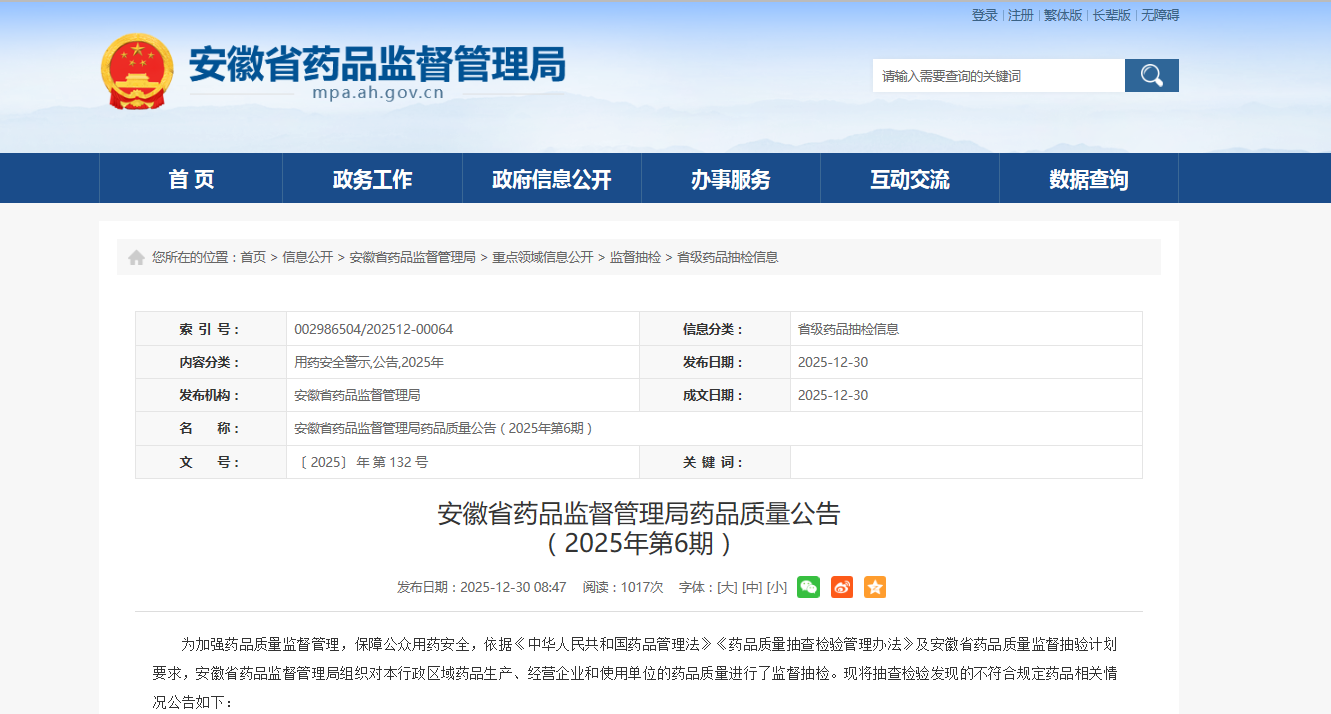The image size is (1331, 714).
Task: Open 监督抽检 breadcrumb link
Action: tap(635, 257)
